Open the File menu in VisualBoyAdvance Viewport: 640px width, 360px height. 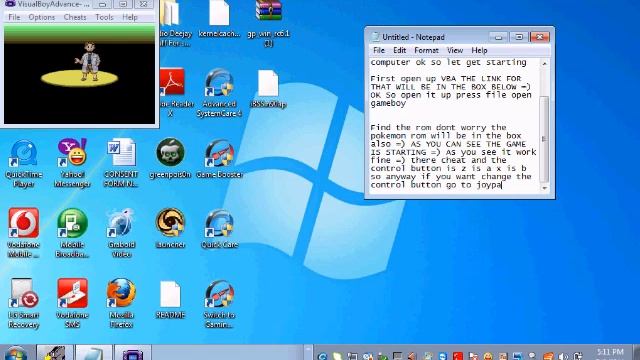coord(14,17)
